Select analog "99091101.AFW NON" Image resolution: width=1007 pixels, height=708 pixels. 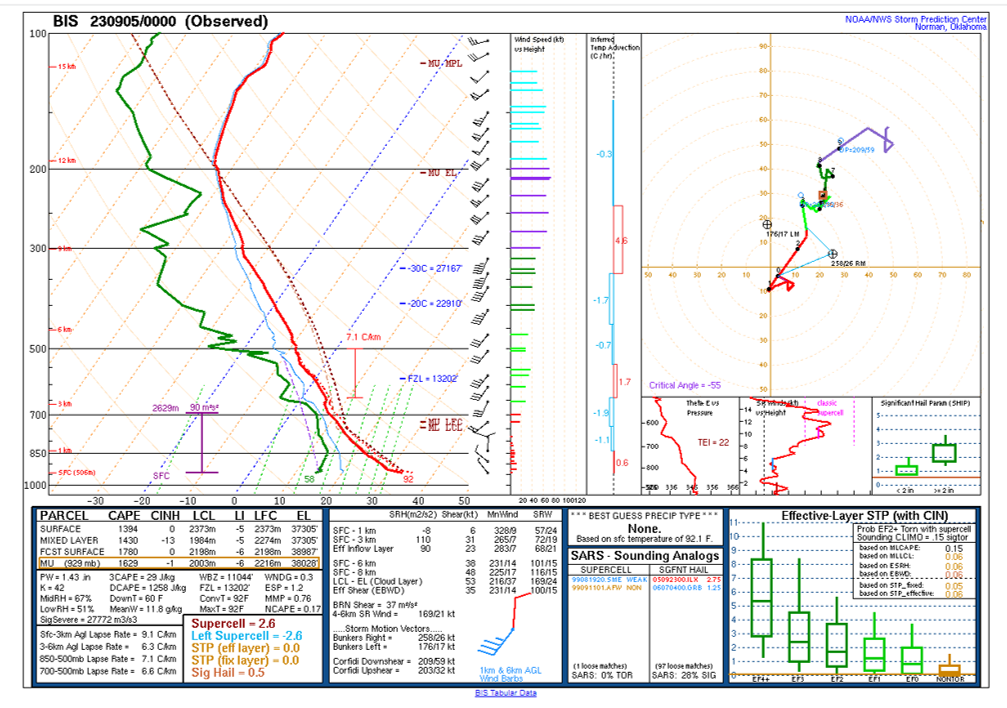click(606, 588)
